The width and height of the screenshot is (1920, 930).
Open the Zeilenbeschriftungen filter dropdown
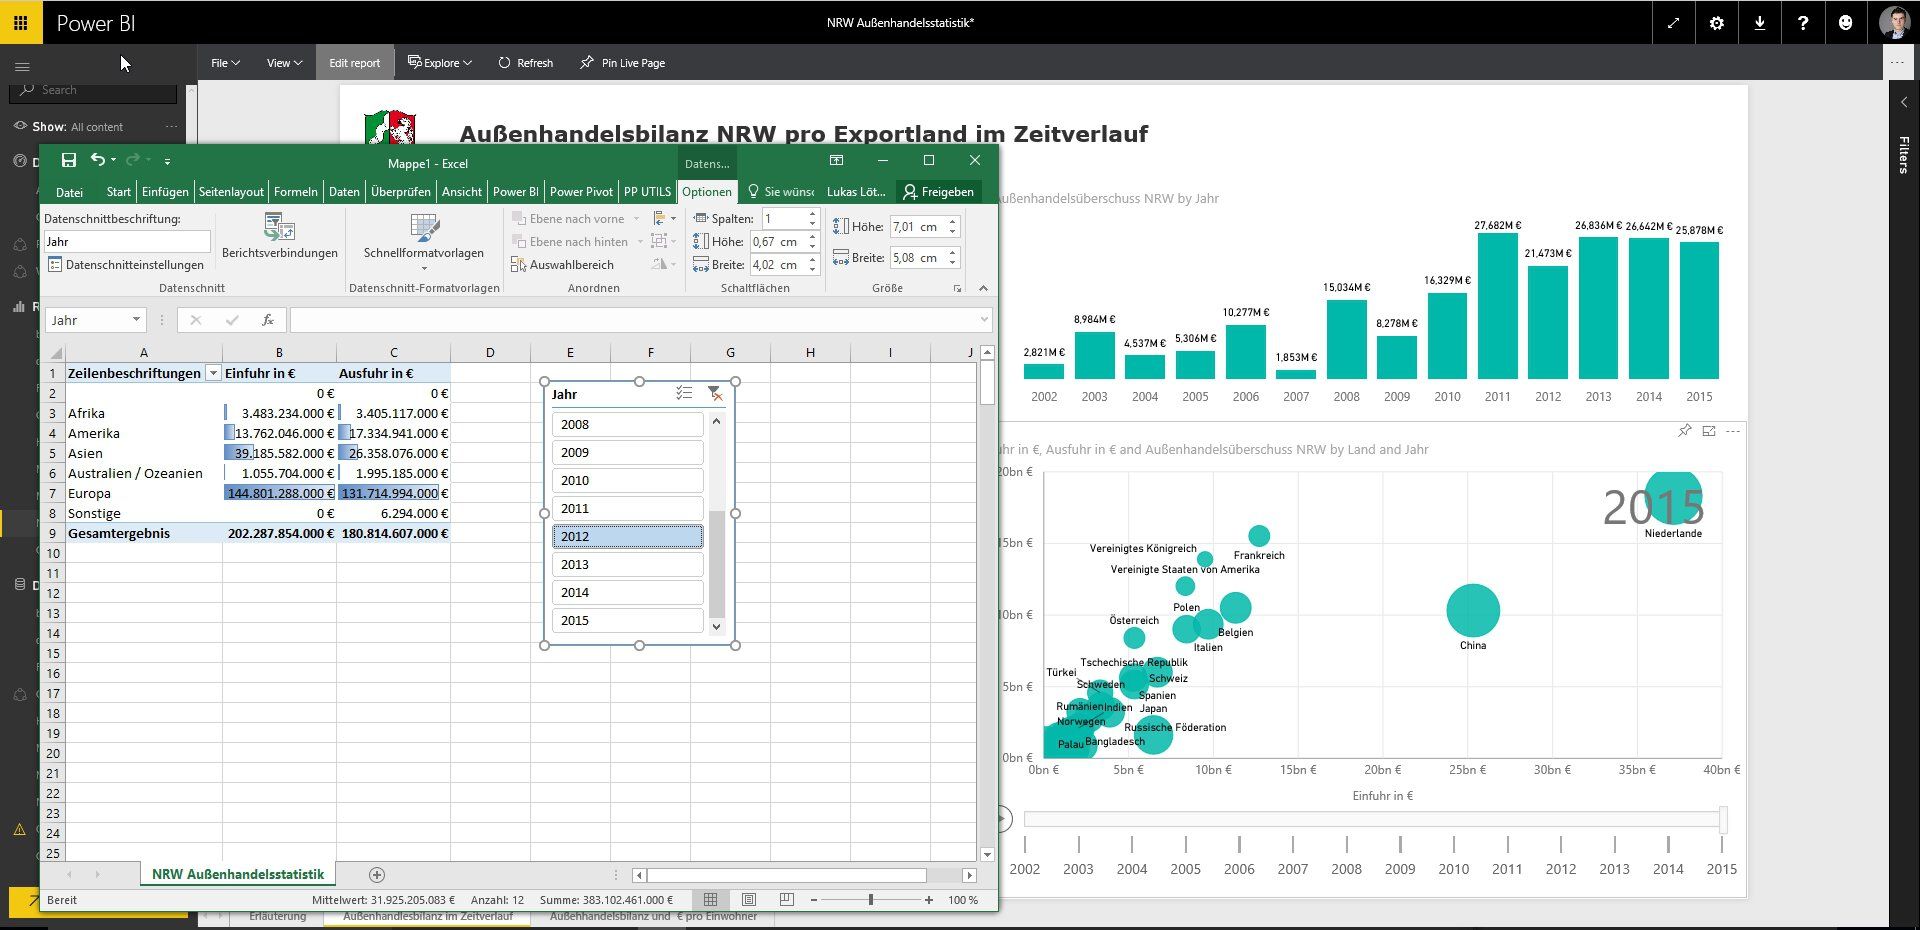(x=212, y=373)
